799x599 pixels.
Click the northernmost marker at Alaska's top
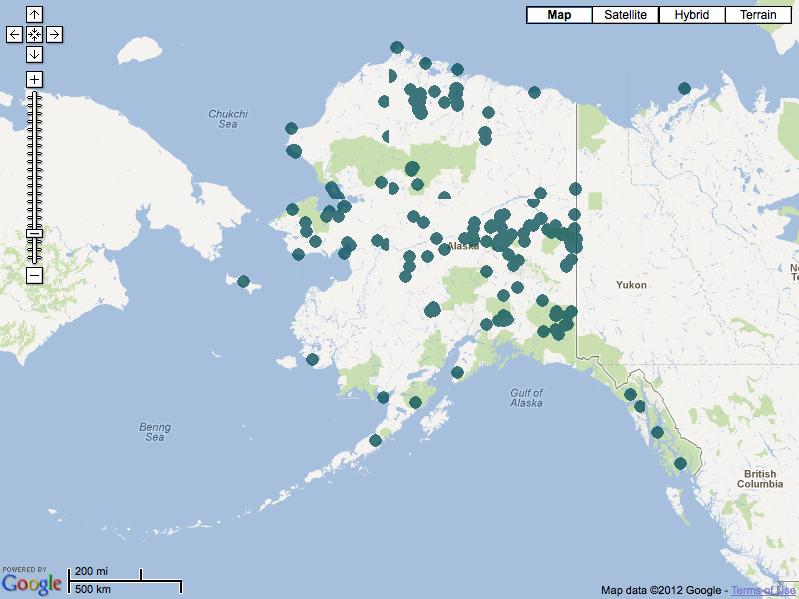click(397, 47)
